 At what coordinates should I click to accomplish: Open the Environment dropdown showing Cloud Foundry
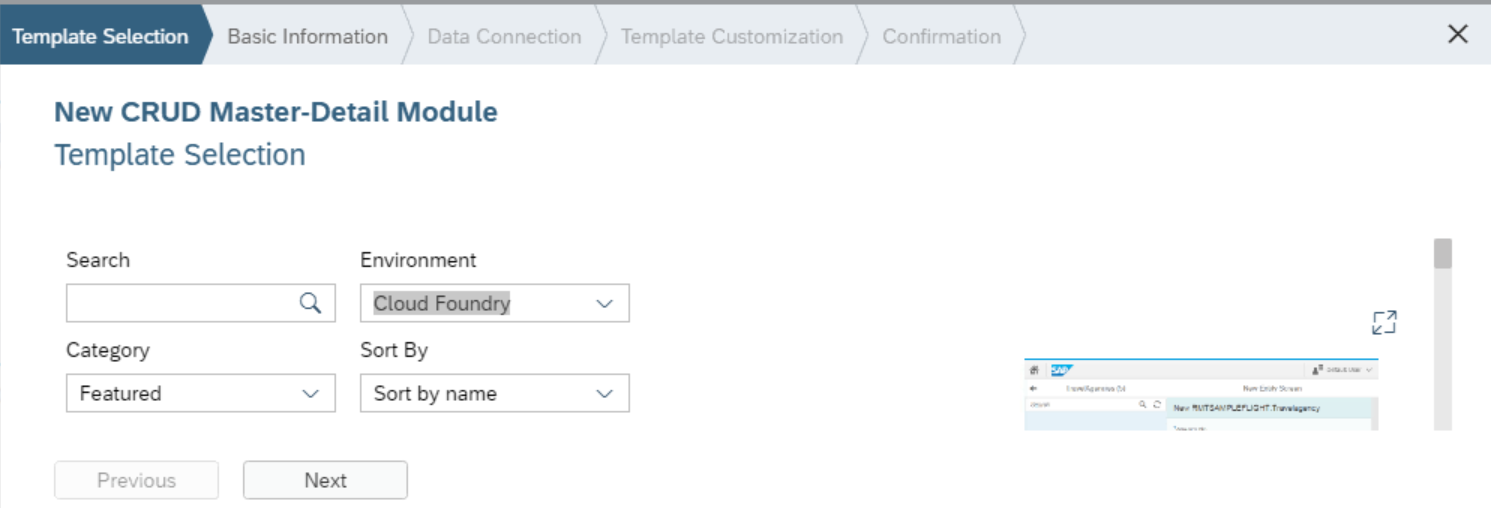[x=495, y=303]
